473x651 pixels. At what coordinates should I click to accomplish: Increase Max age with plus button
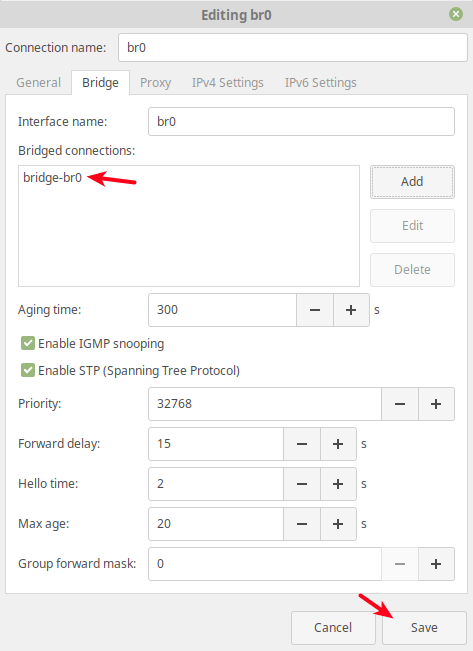coord(338,524)
